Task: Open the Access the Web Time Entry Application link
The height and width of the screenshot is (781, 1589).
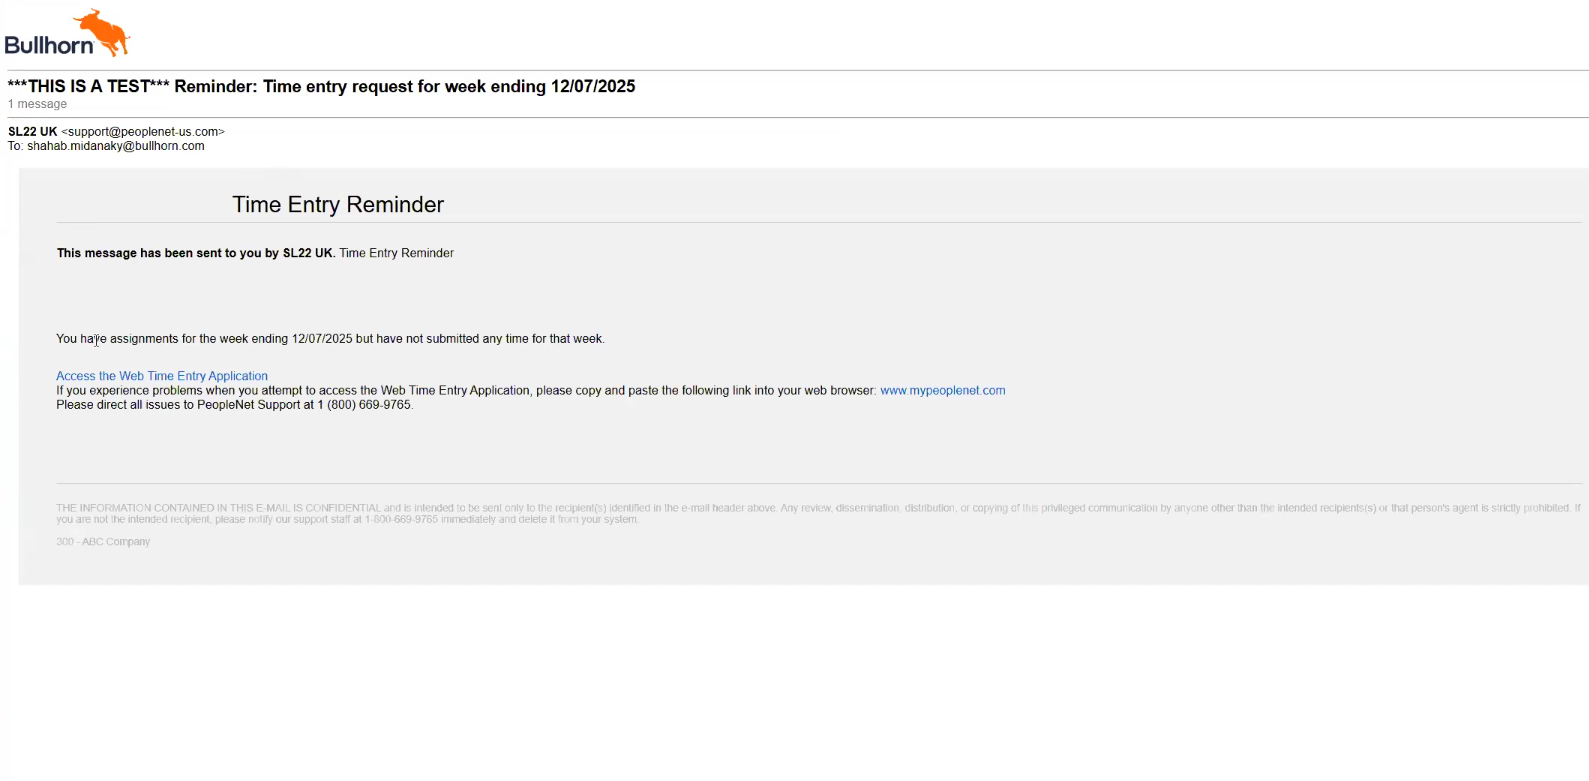Action: pos(162,376)
